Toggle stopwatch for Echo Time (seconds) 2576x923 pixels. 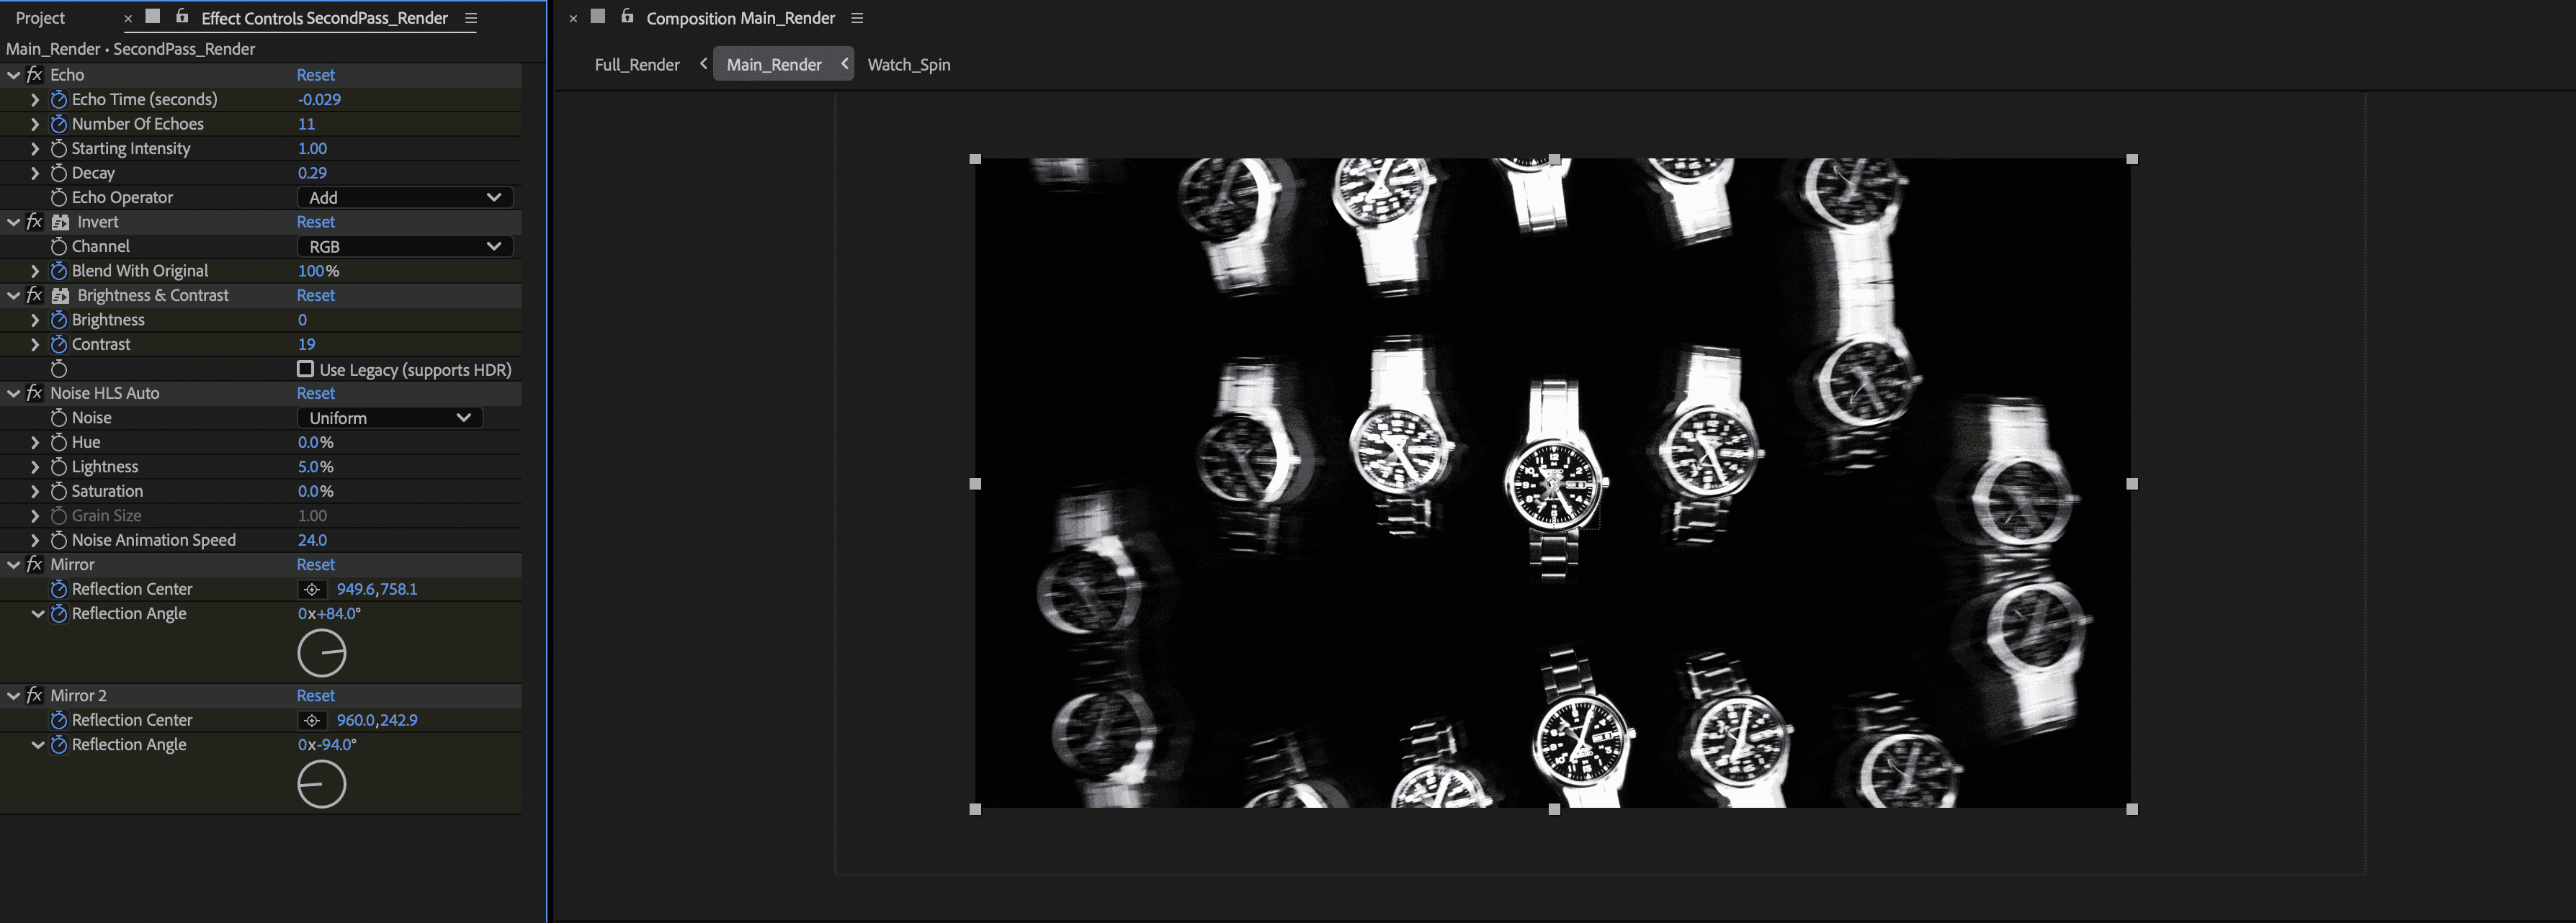(x=58, y=99)
